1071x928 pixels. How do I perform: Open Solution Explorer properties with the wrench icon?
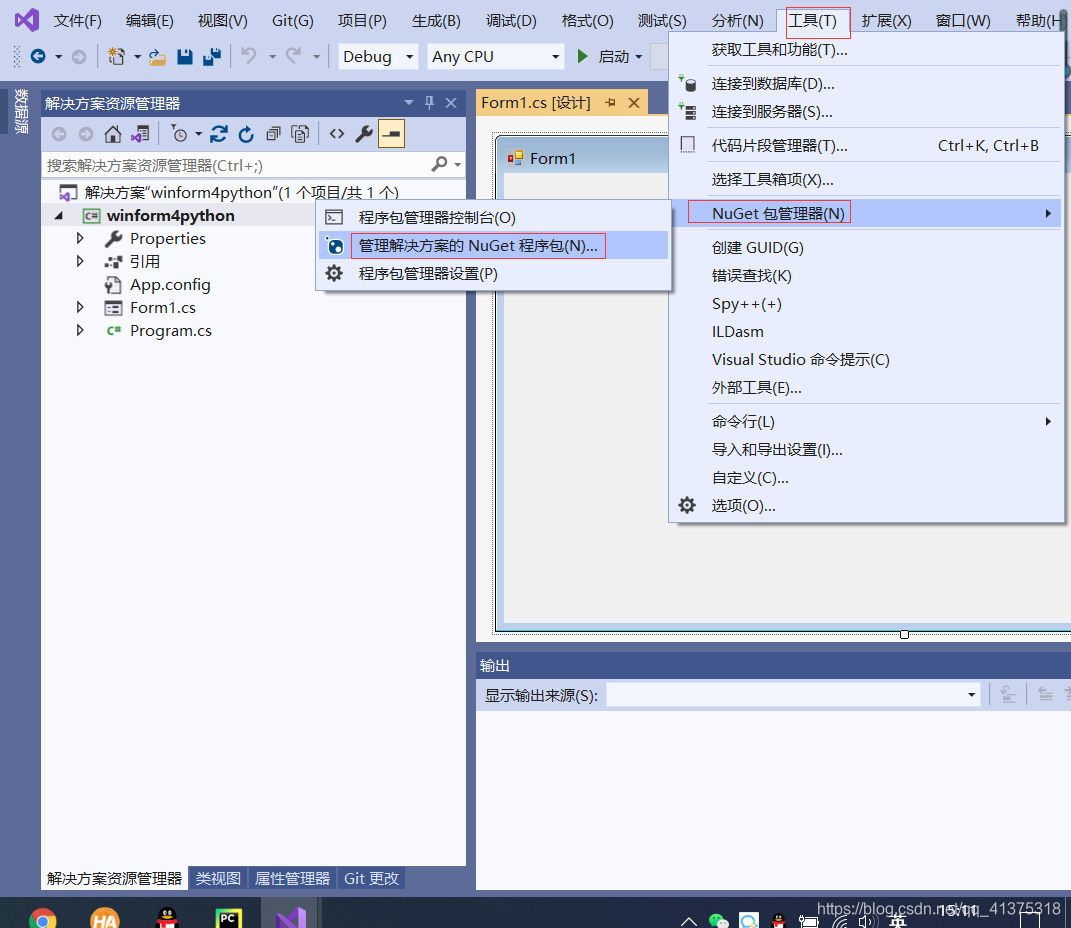coord(363,133)
